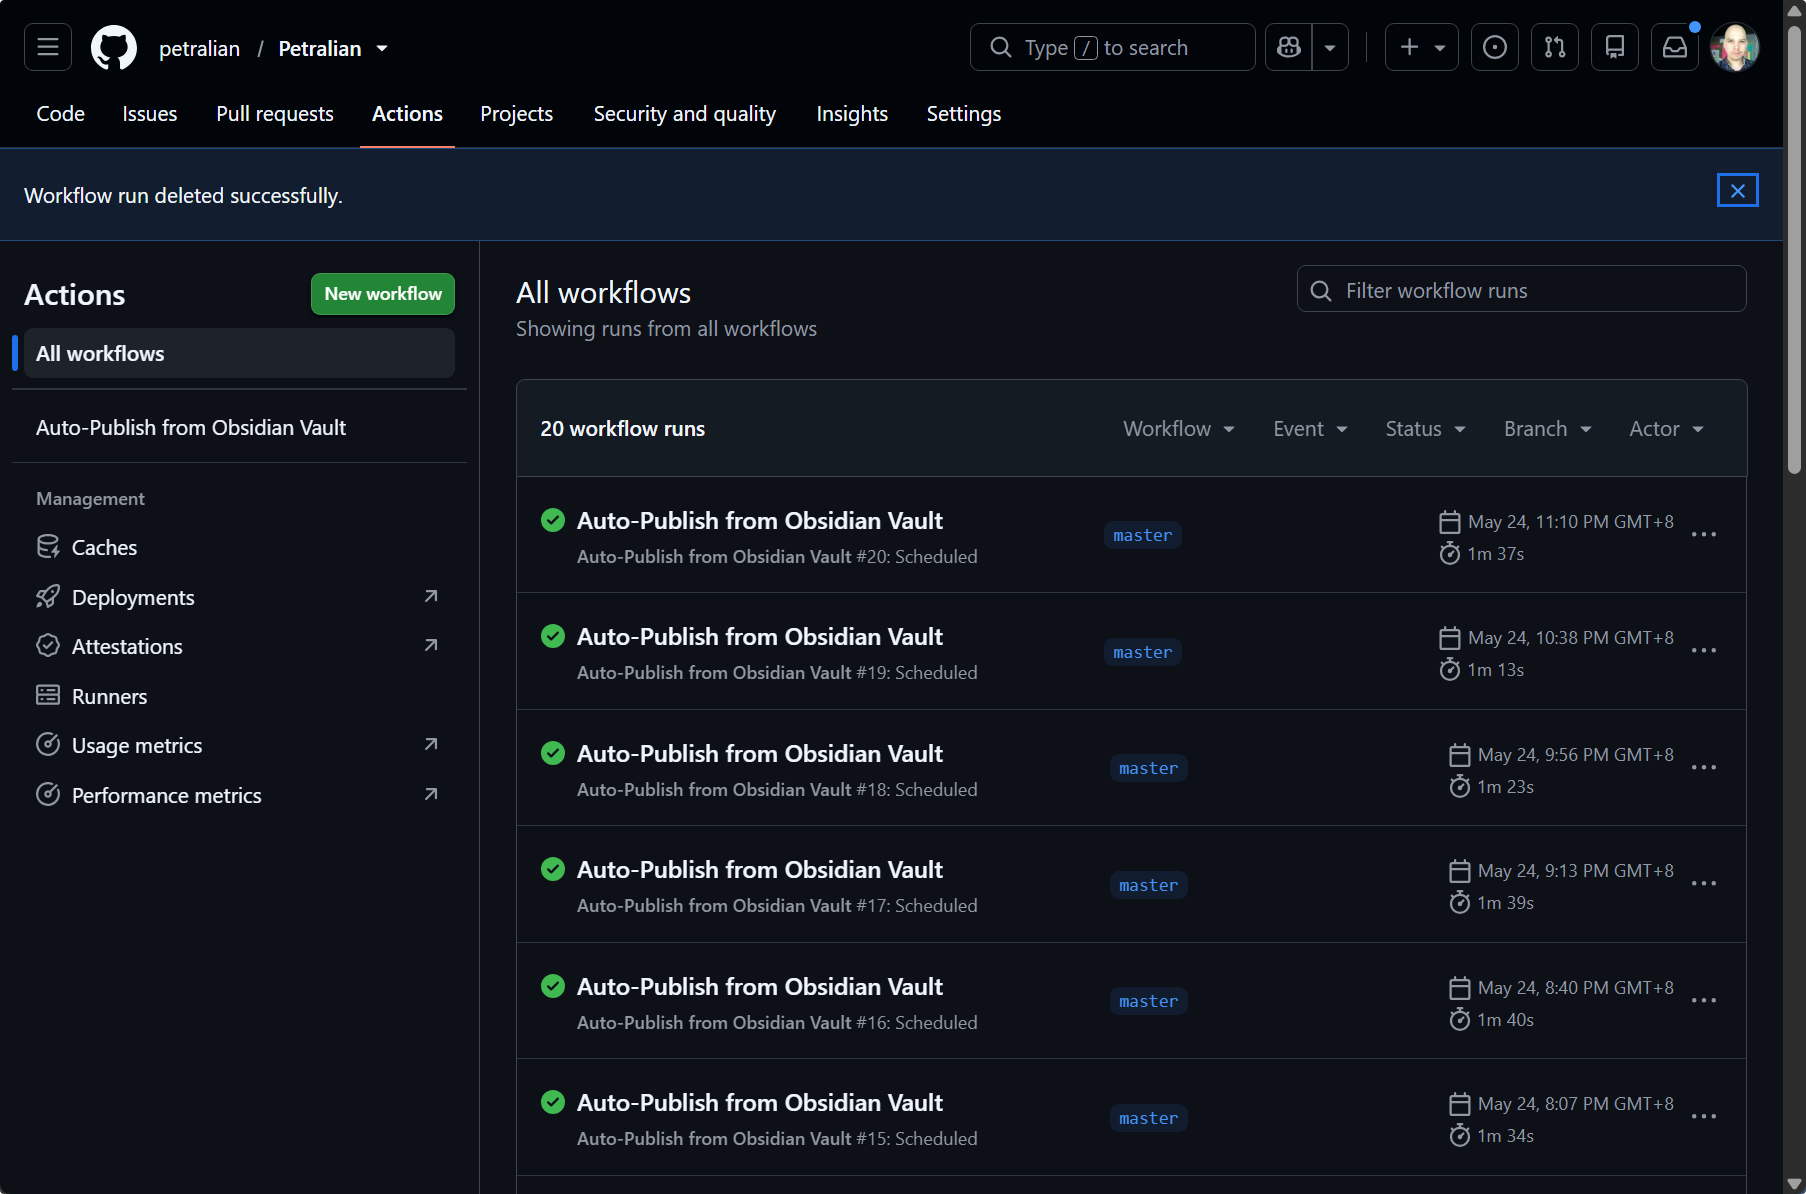The image size is (1806, 1194).
Task: Open Auto-Publish from Obsidian Vault run #19
Action: point(760,636)
